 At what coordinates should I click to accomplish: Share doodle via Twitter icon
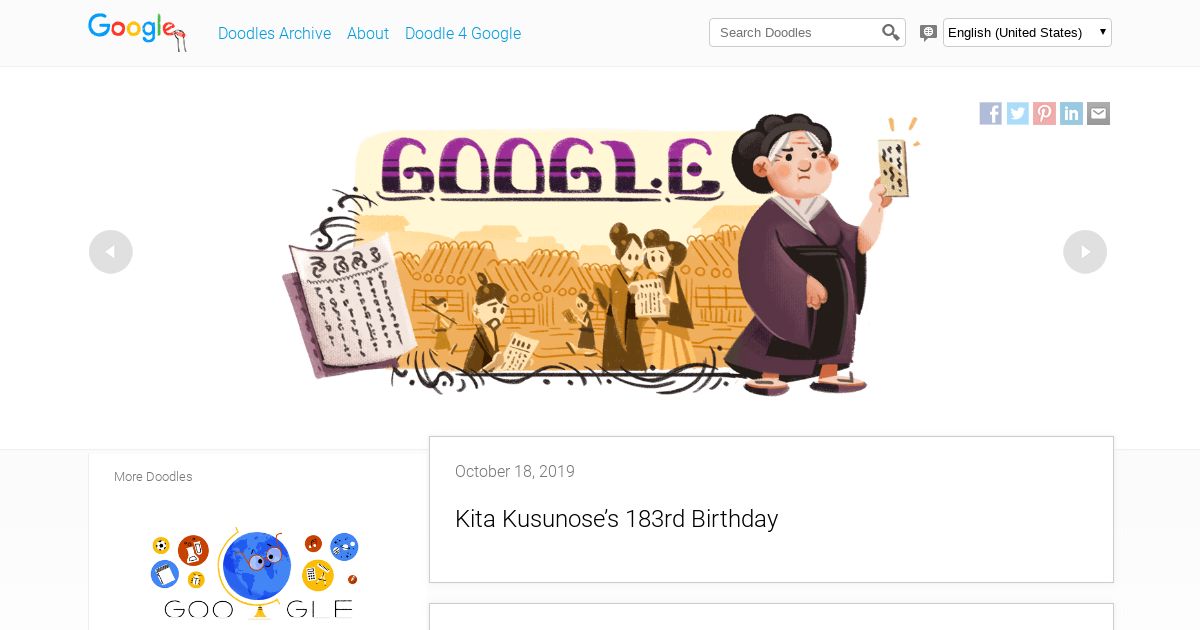(x=1018, y=114)
